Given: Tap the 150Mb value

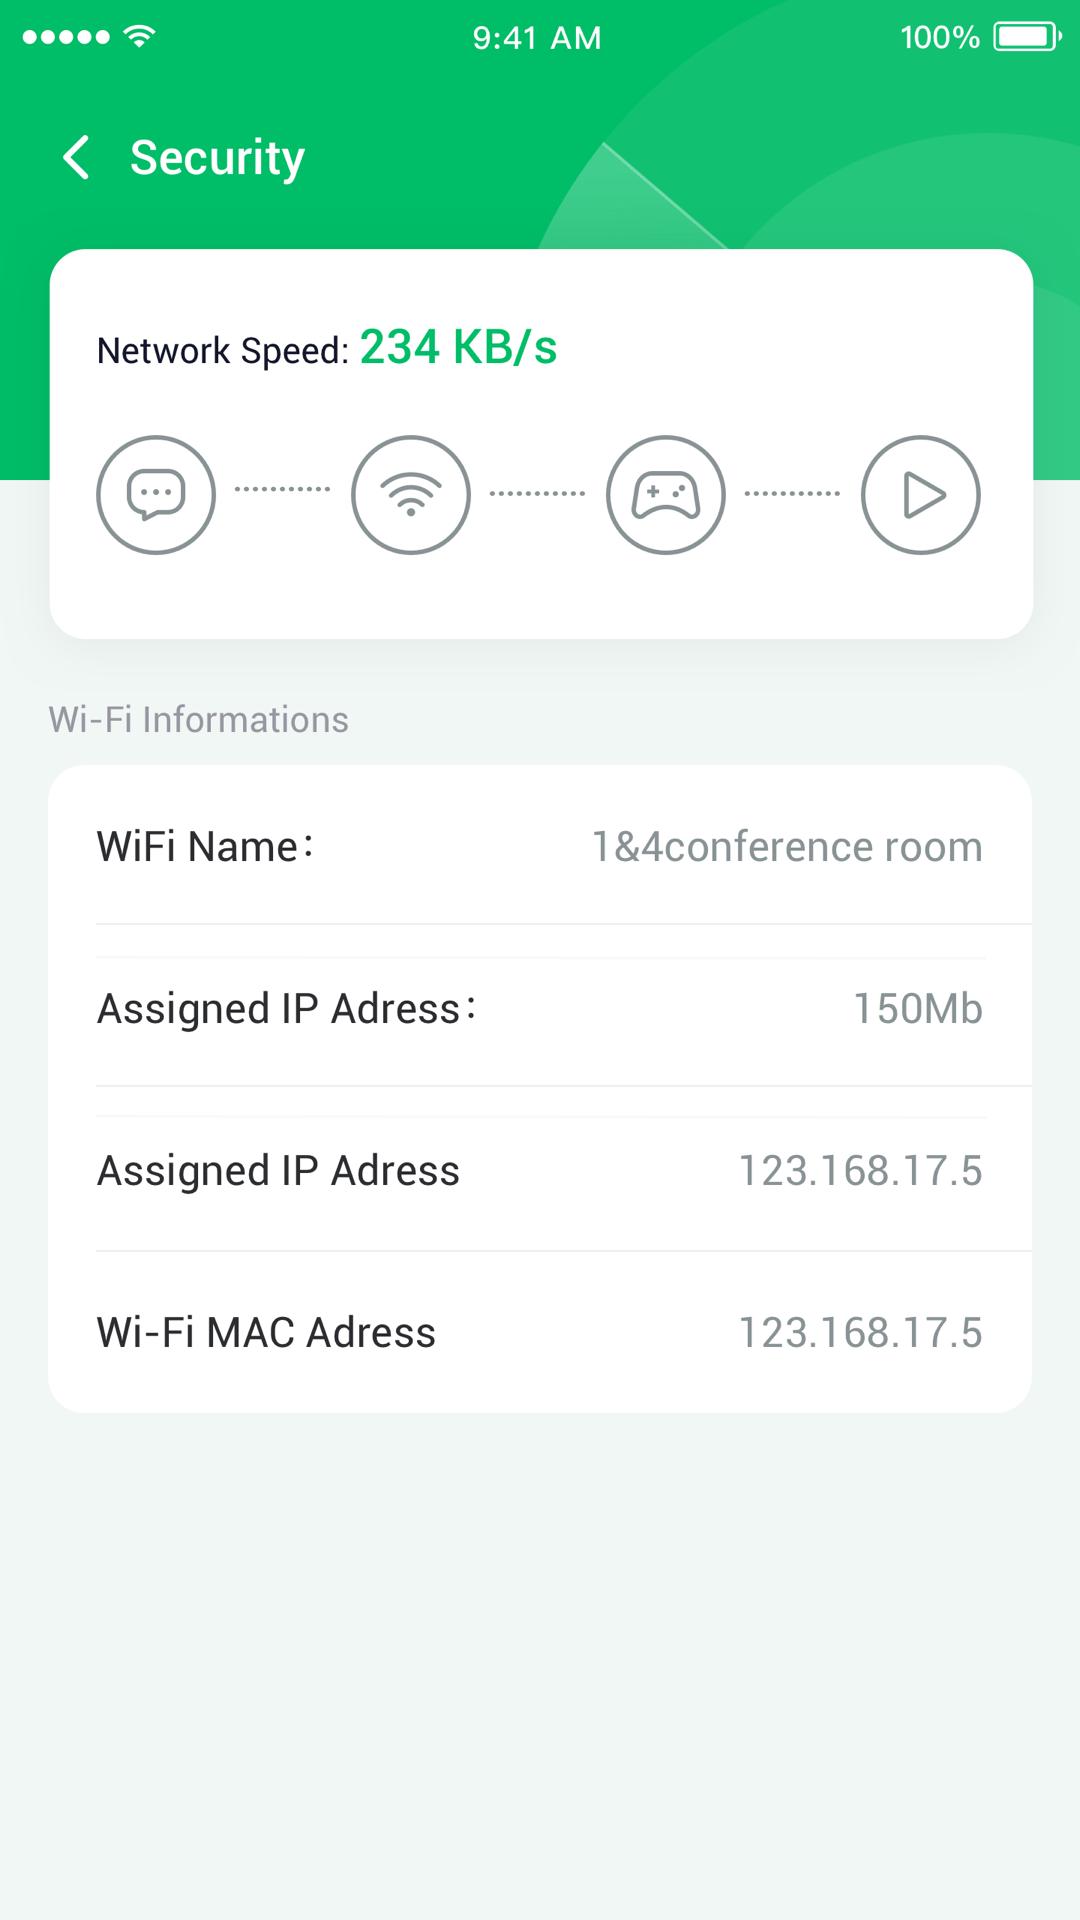Looking at the screenshot, I should click(x=917, y=1008).
